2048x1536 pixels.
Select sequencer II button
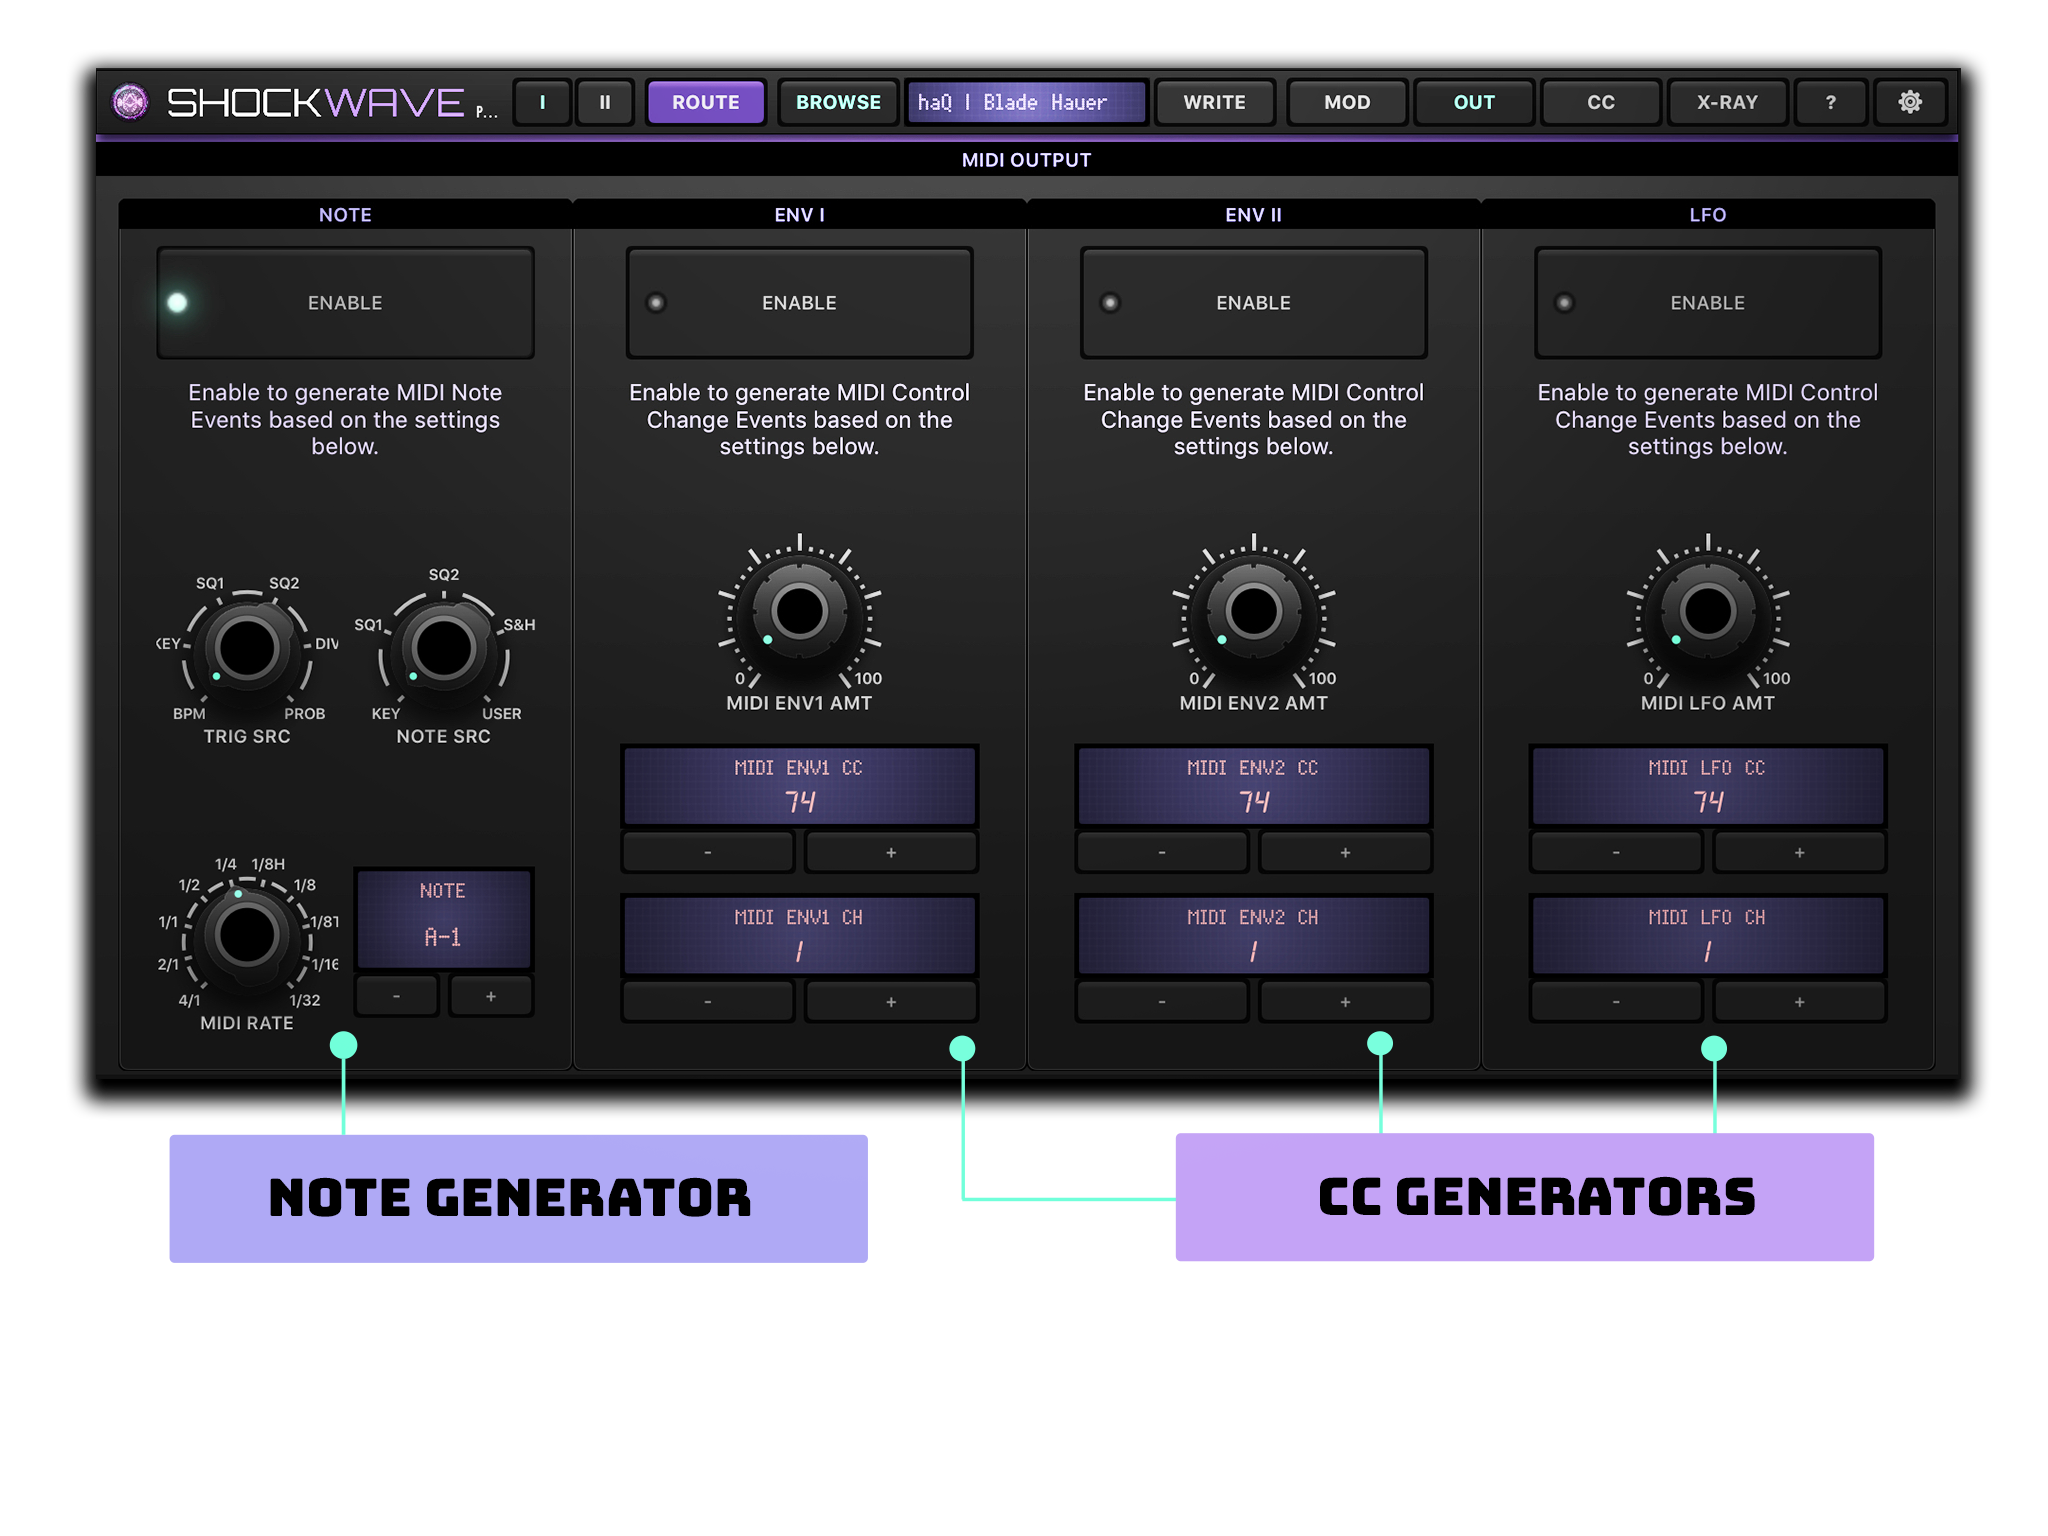(x=605, y=102)
